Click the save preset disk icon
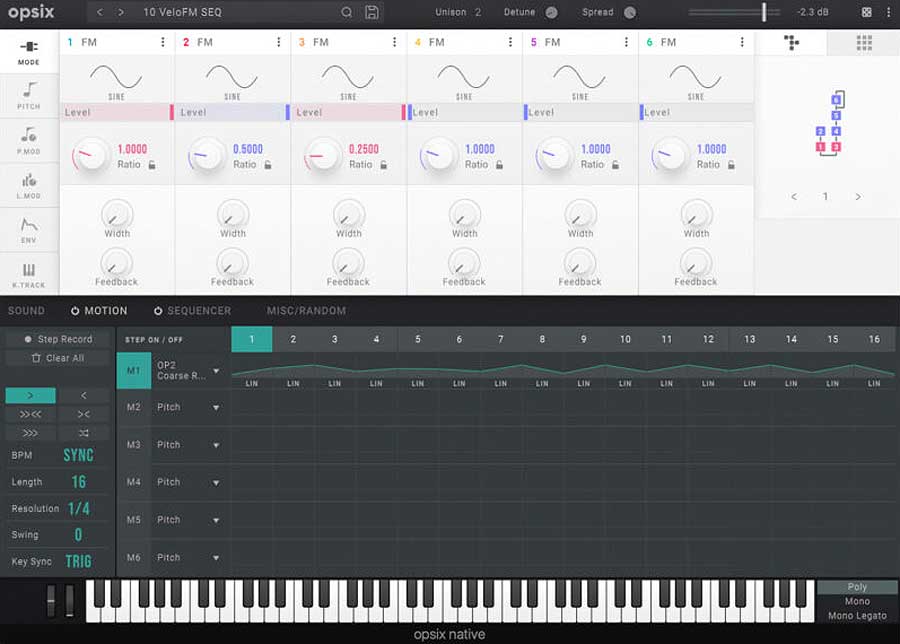 click(x=372, y=12)
